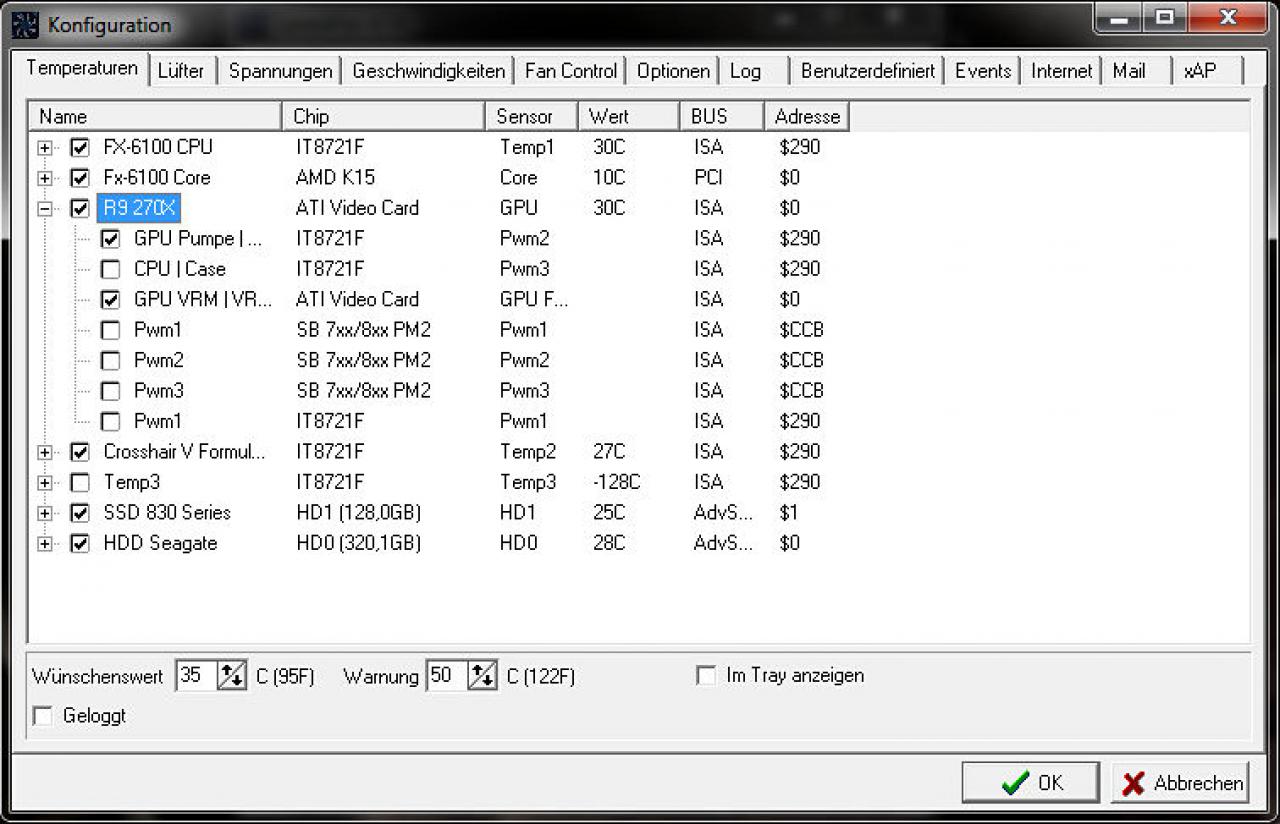Viewport: 1280px width, 824px height.
Task: Click the SpeedFan icon in title bar
Action: pos(25,24)
